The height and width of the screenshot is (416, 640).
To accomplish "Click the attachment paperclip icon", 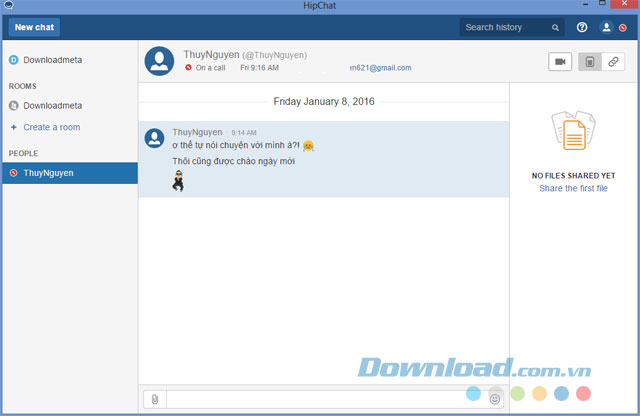I will [155, 399].
